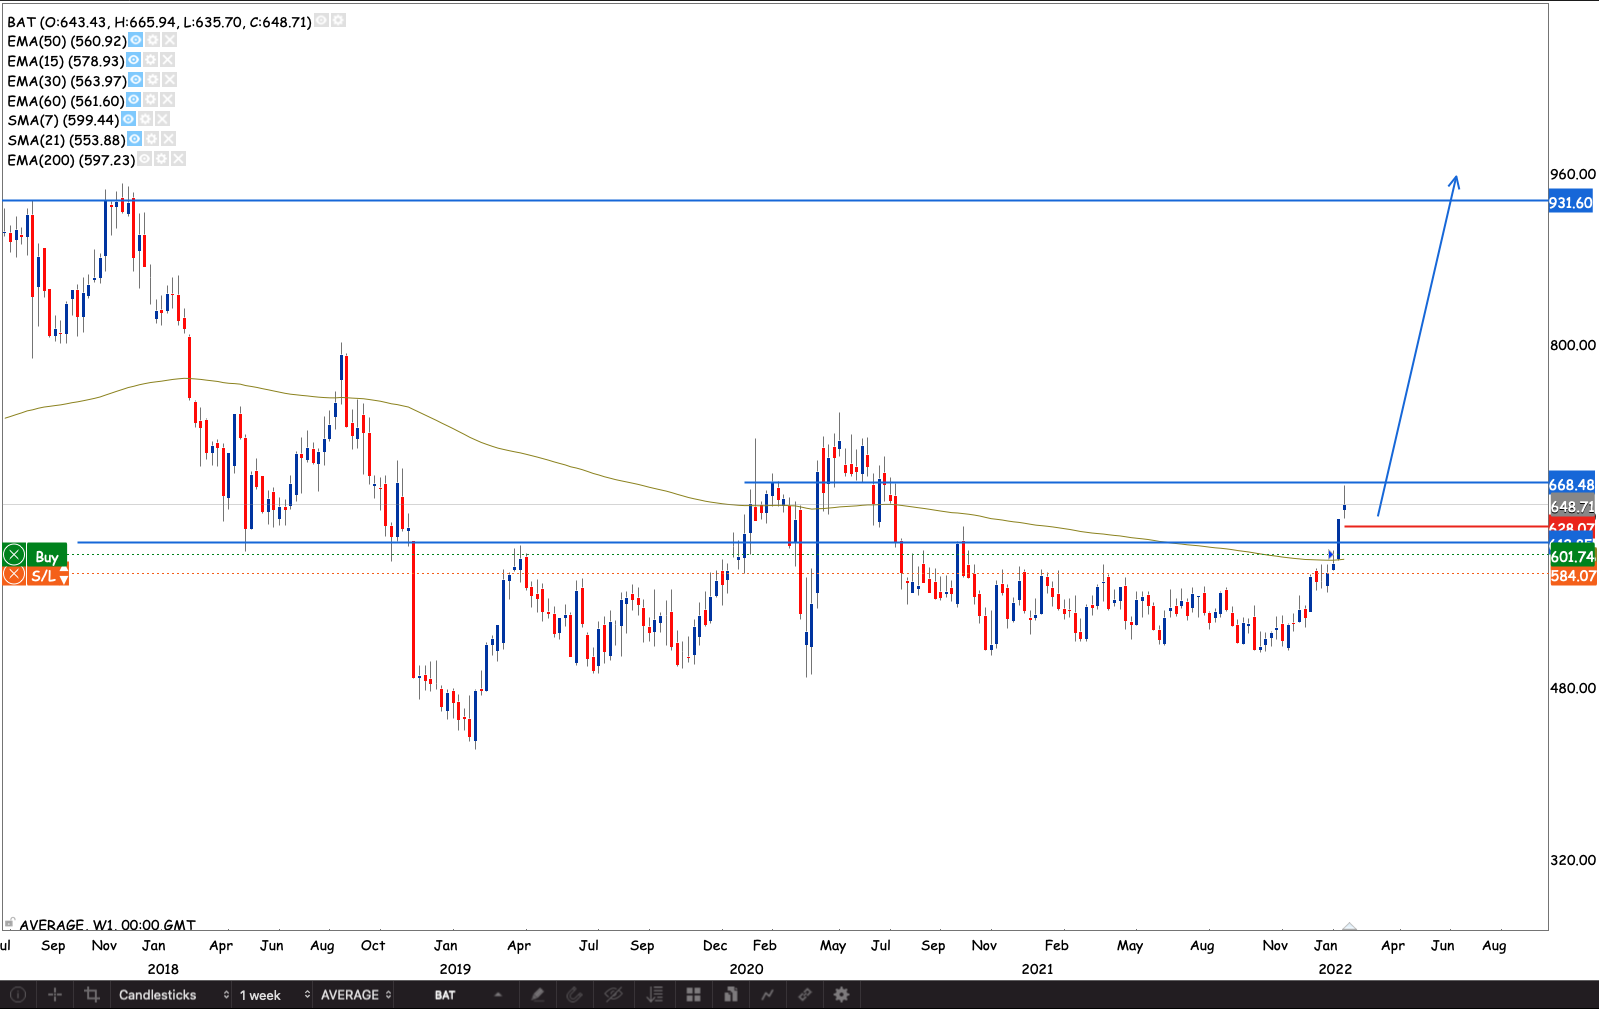Click the info icon in bottom toolbar
This screenshot has width=1599, height=1009.
(x=18, y=994)
